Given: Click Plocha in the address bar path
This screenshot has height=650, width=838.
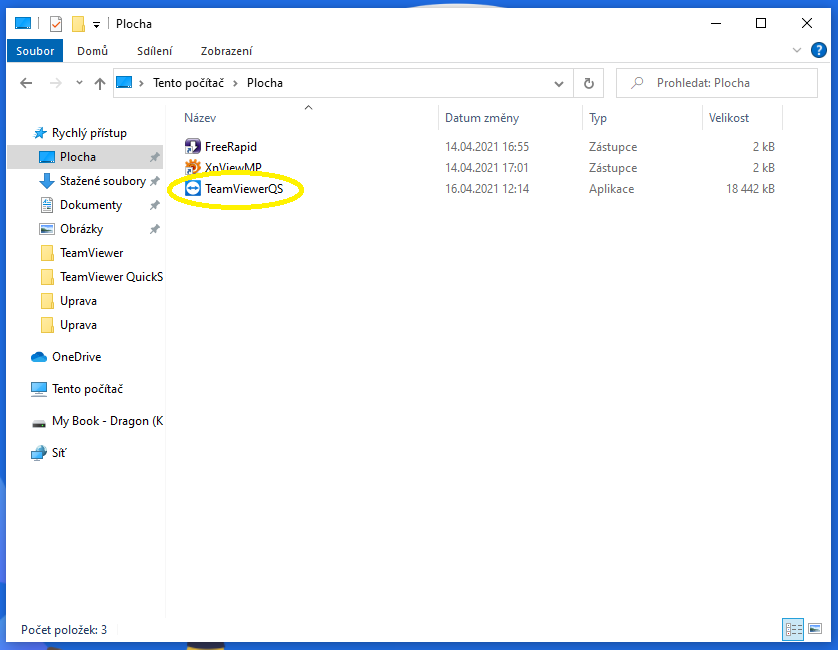Looking at the screenshot, I should point(265,83).
